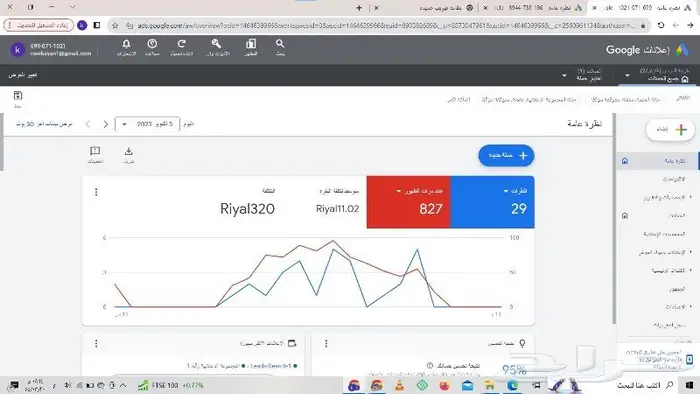Click the download icon above the chart
Image resolution: width=700 pixels, height=394 pixels.
pyautogui.click(x=129, y=151)
